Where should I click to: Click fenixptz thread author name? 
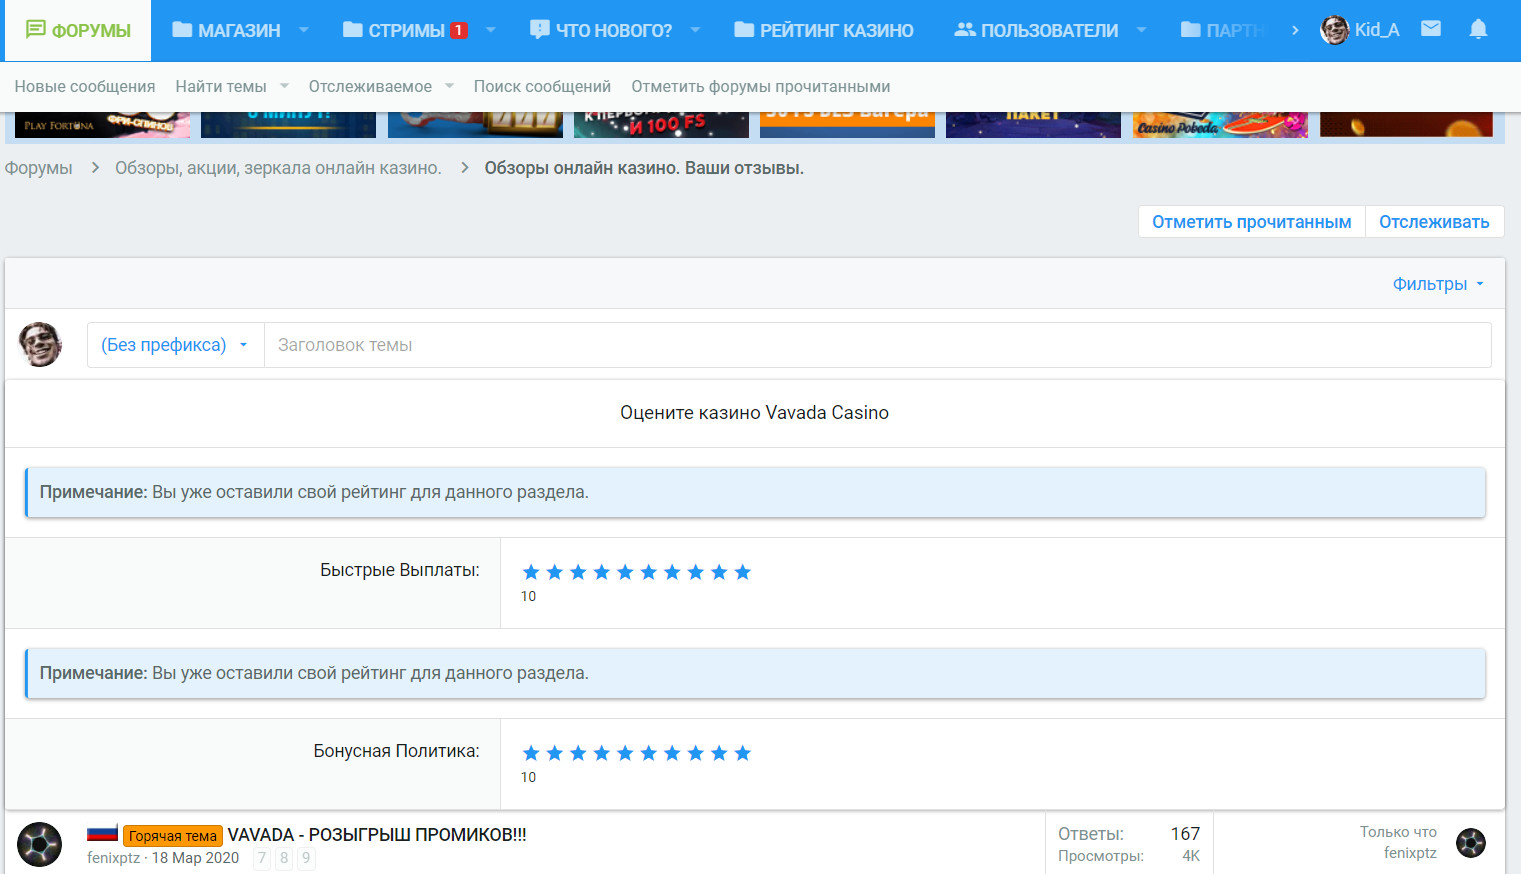pos(113,858)
